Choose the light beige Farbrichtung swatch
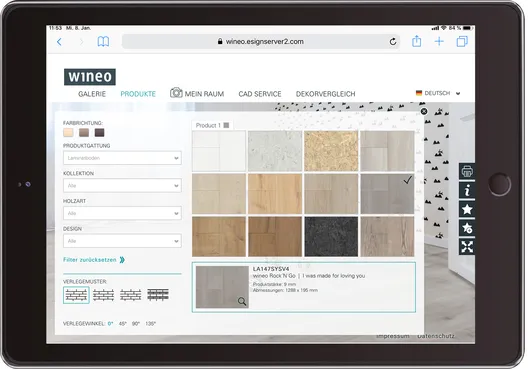The height and width of the screenshot is (369, 528). coord(68,132)
